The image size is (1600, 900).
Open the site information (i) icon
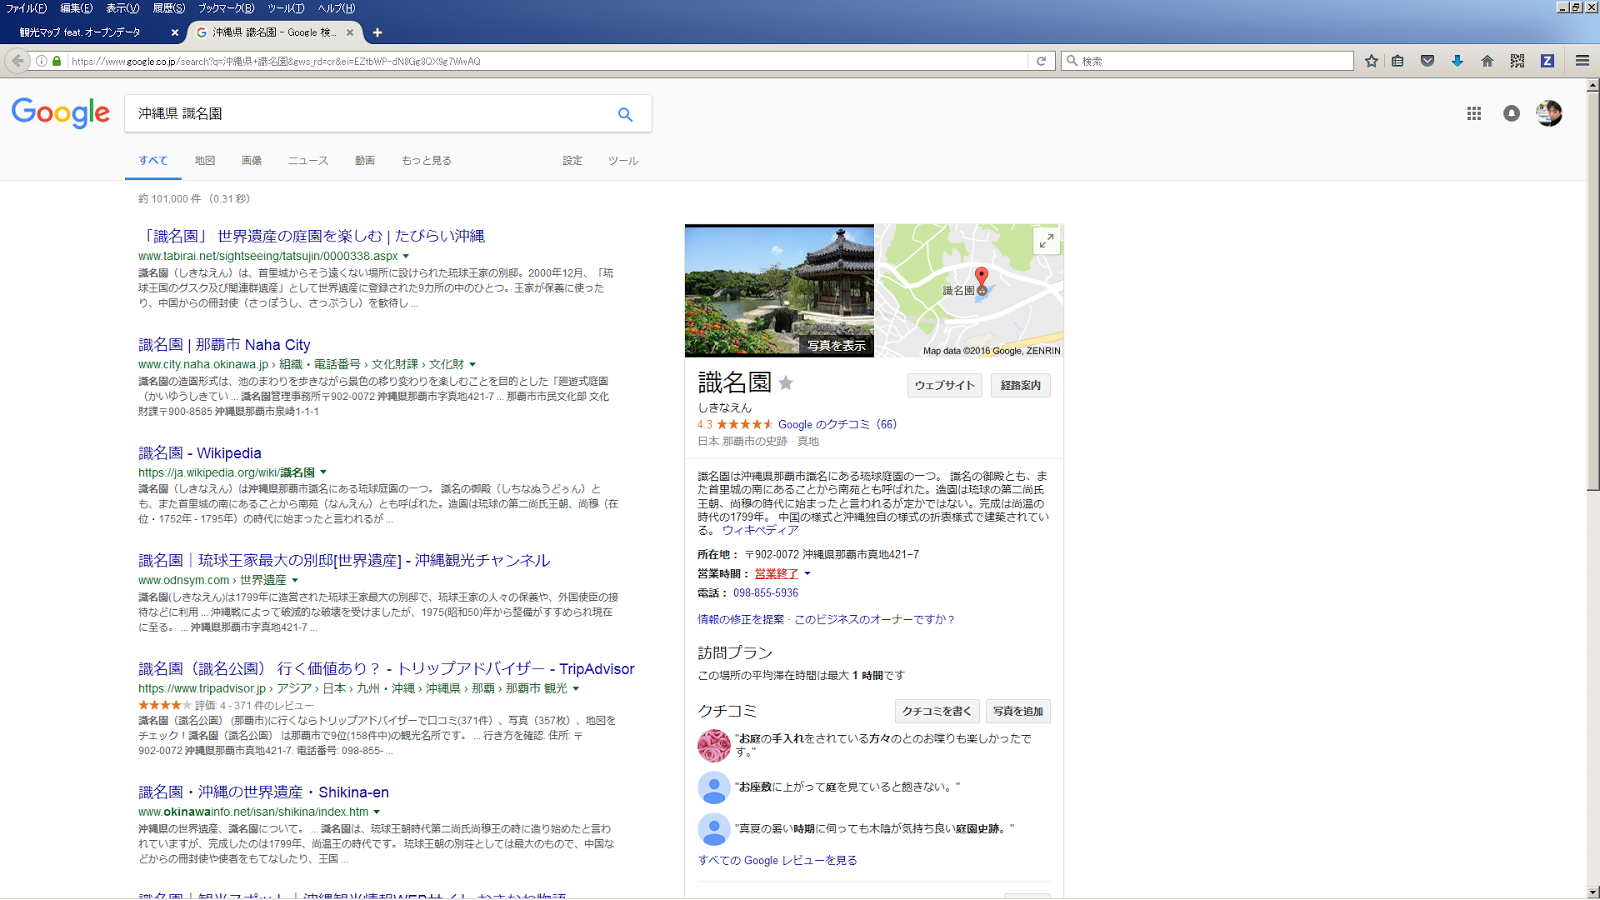point(42,61)
